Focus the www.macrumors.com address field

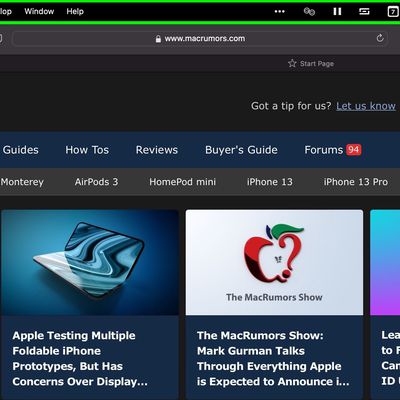200,39
